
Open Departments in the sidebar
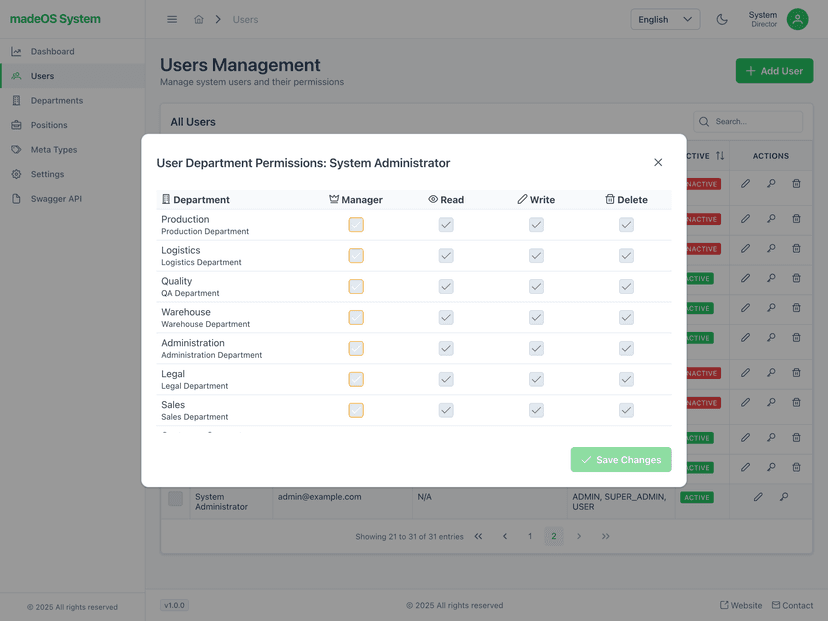click(x=72, y=100)
